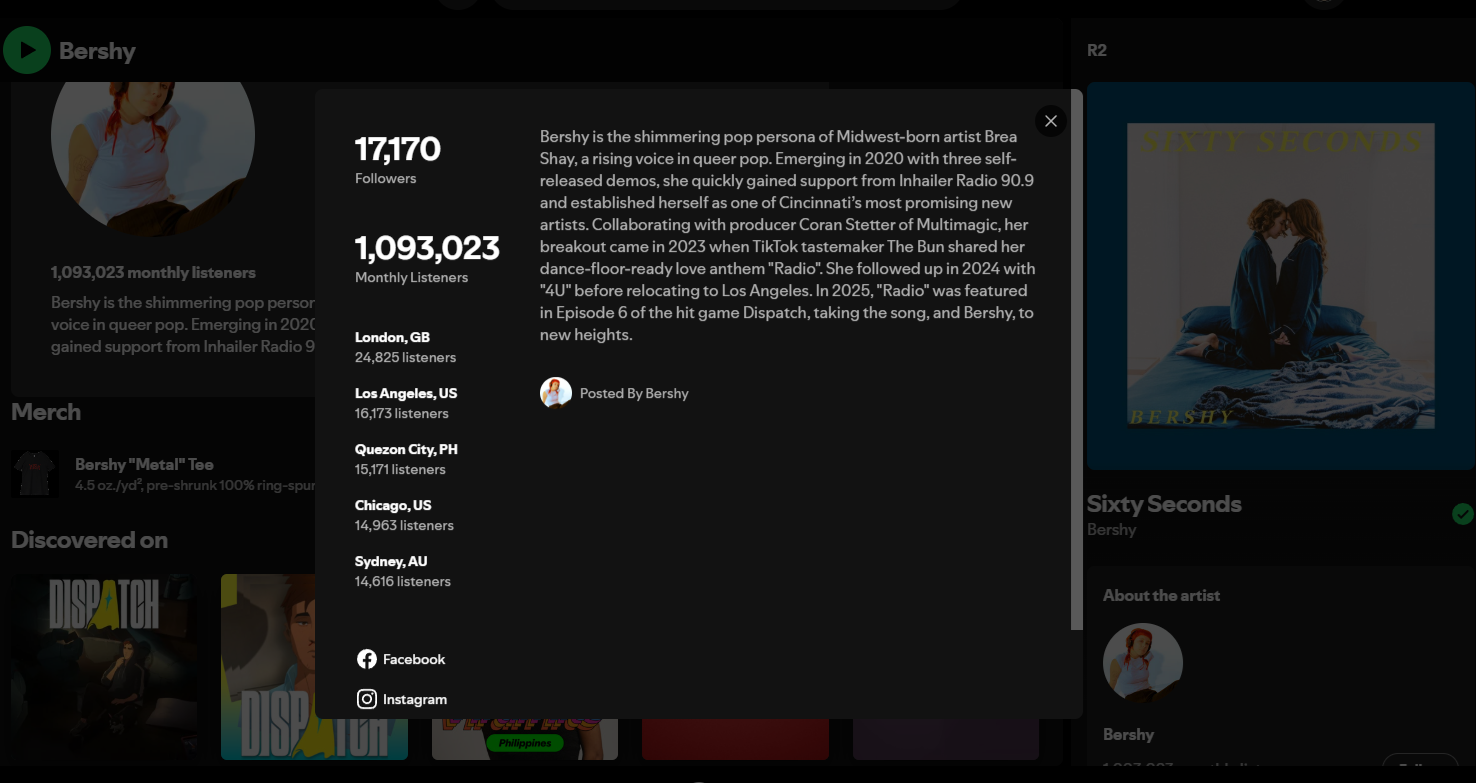Open the yellow Dispatch card with illustrated man
The width and height of the screenshot is (1476, 783).
pyautogui.click(x=268, y=667)
